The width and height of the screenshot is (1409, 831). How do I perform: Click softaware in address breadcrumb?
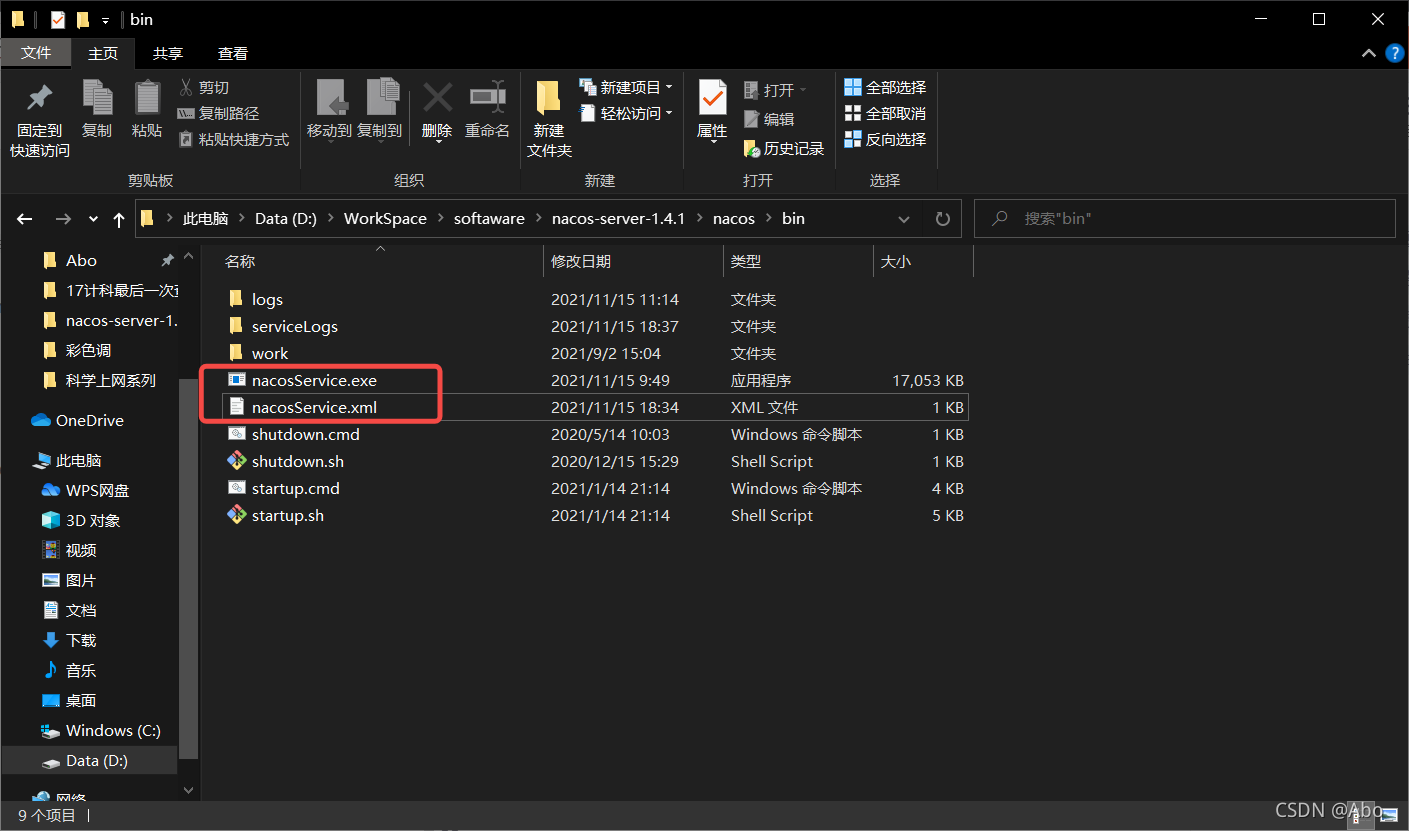[489, 219]
